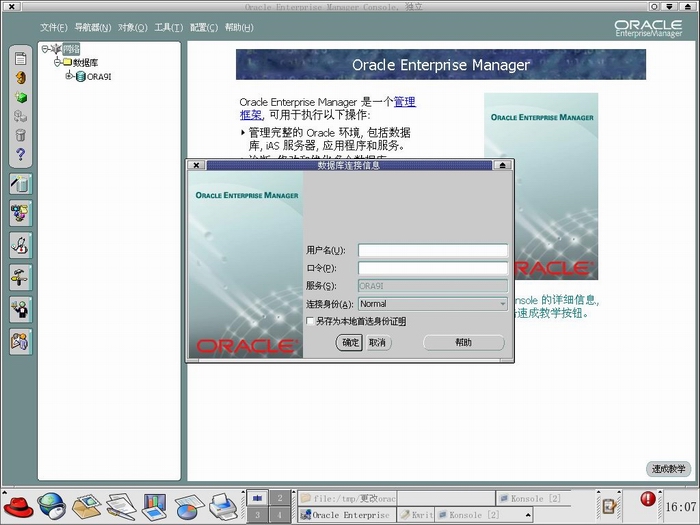Click the 取消 button in login dialog
The height and width of the screenshot is (525, 700).
[x=377, y=342]
